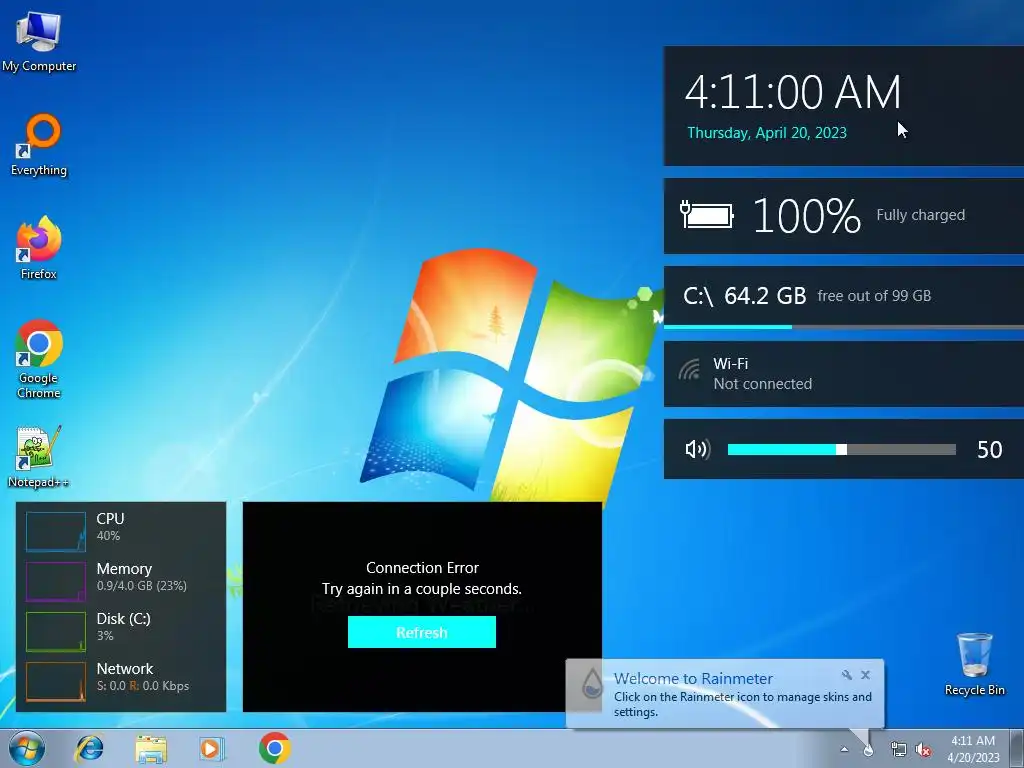The width and height of the screenshot is (1024, 768).
Task: Click the Wi-Fi Not connected status text
Action: pyautogui.click(x=762, y=384)
